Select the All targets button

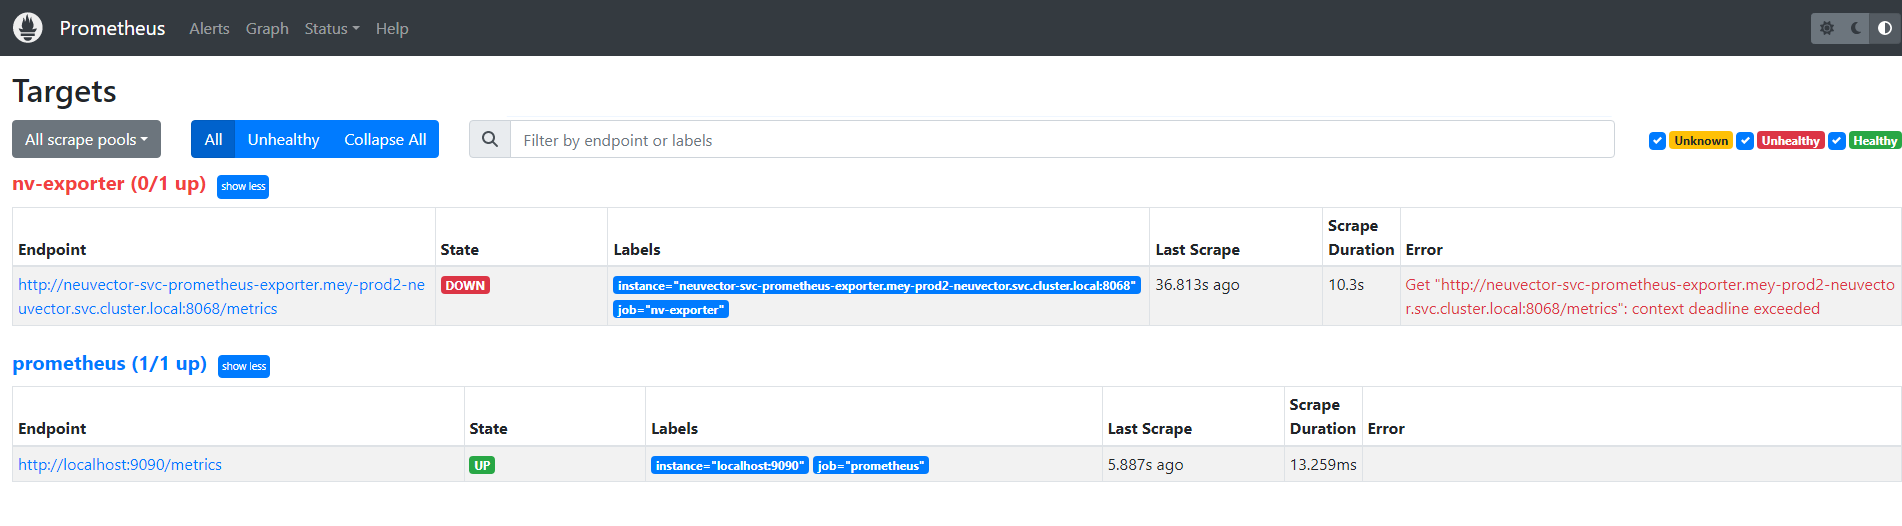(x=213, y=140)
